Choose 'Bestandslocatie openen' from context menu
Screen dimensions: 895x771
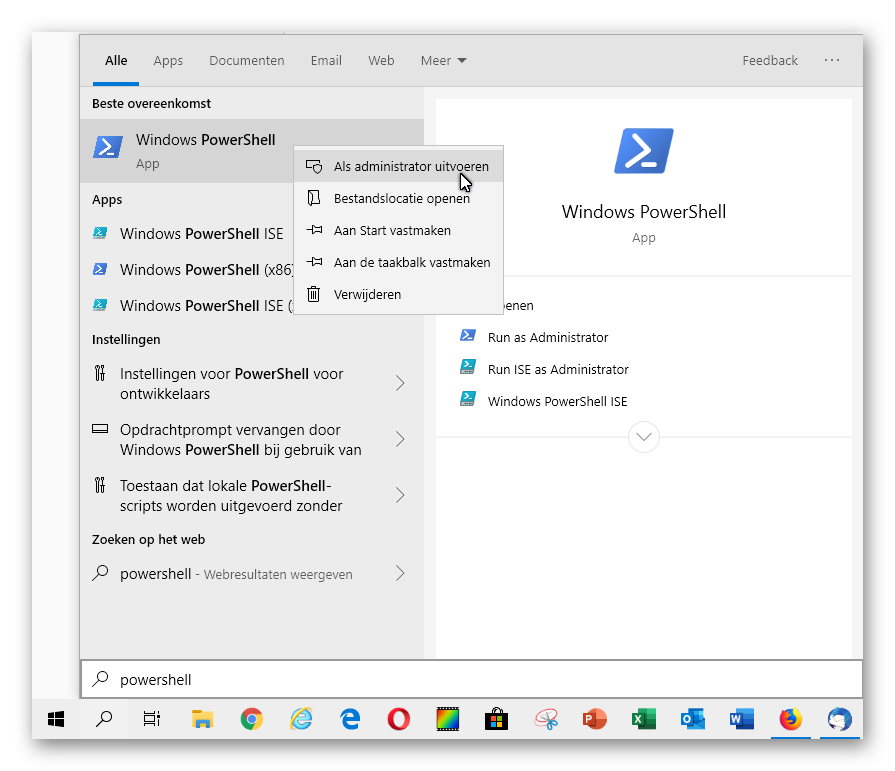click(398, 198)
